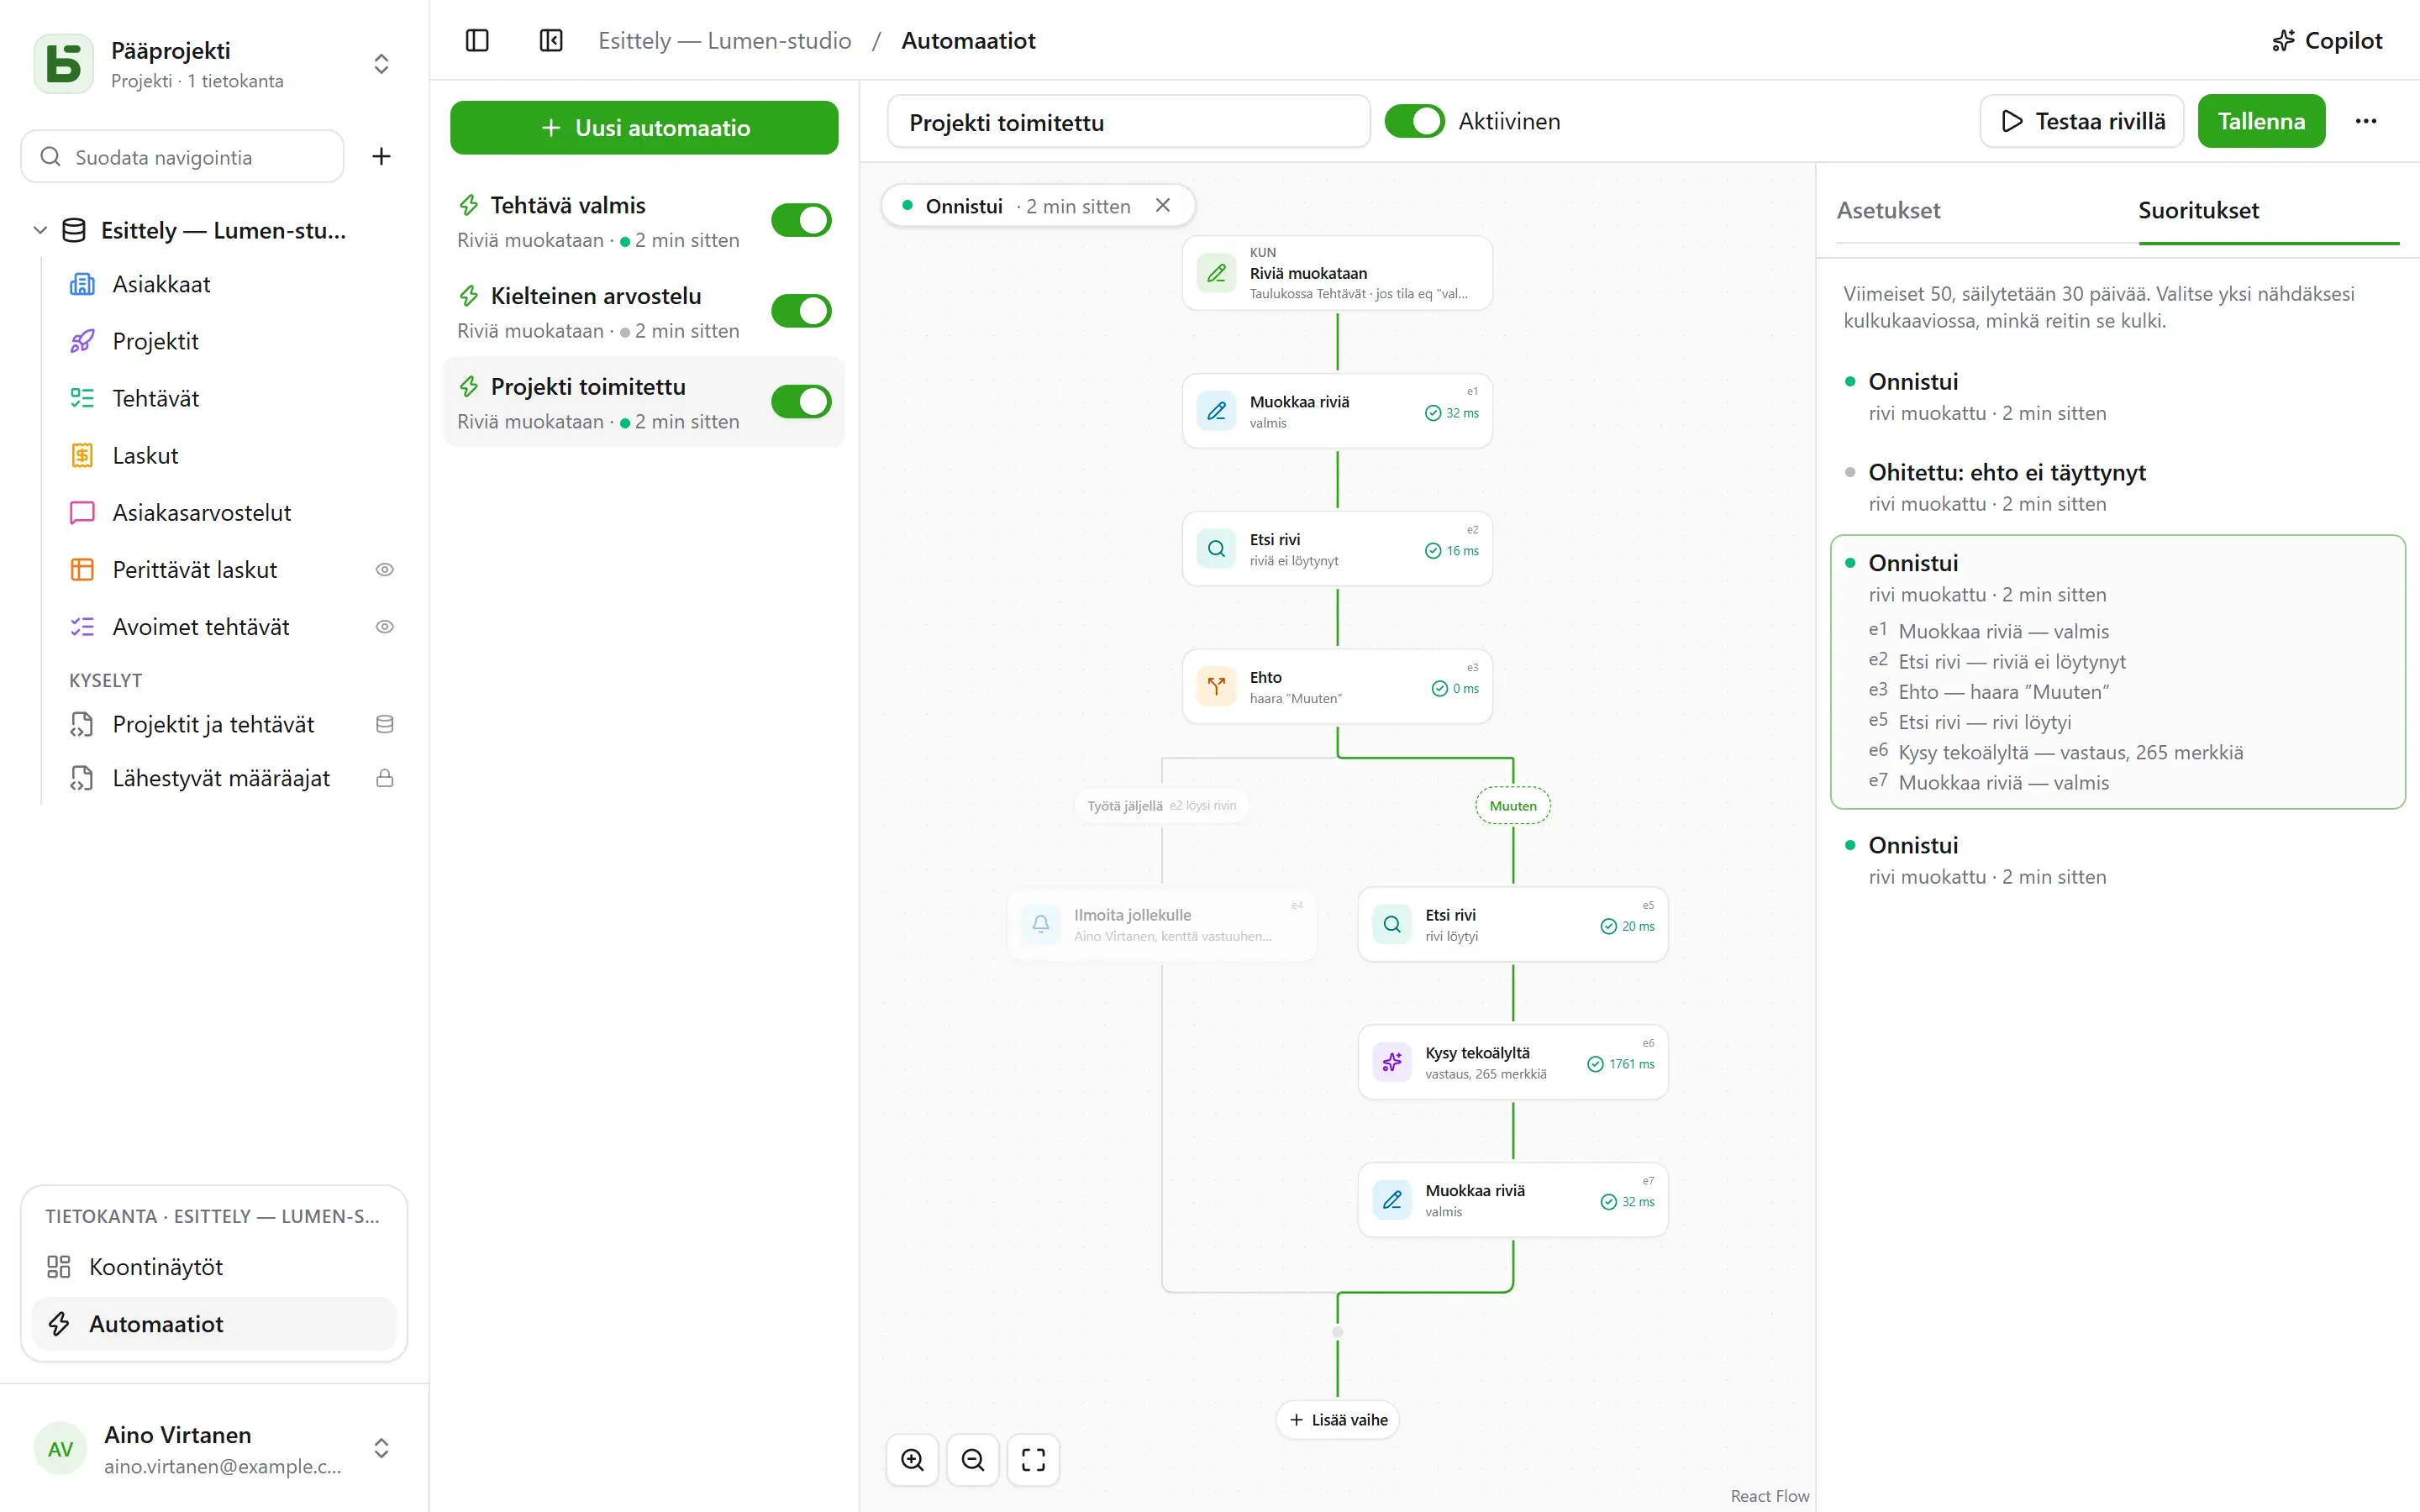The image size is (2420, 1512).
Task: Open Koontinäytöt dashboards
Action: pyautogui.click(x=214, y=1266)
